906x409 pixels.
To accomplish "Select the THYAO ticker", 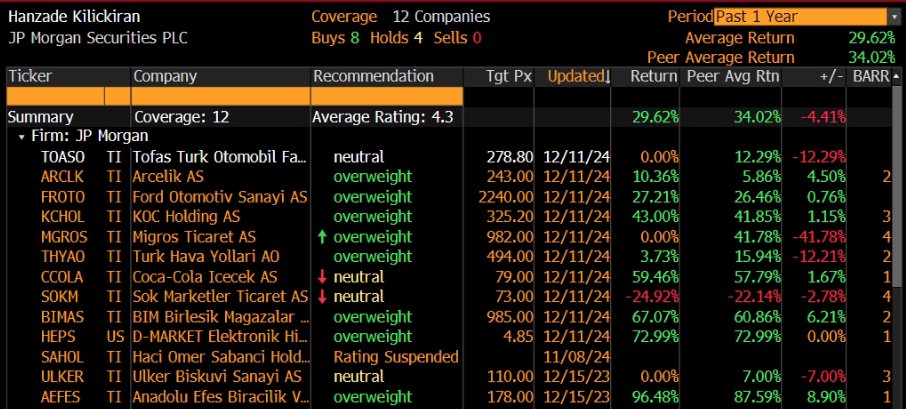I will coord(63,256).
